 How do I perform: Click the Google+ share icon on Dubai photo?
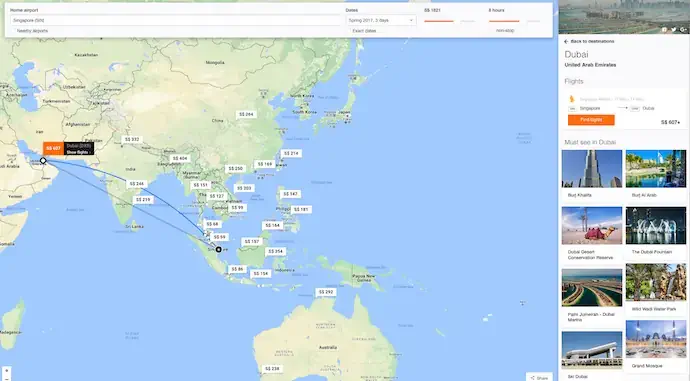(683, 30)
